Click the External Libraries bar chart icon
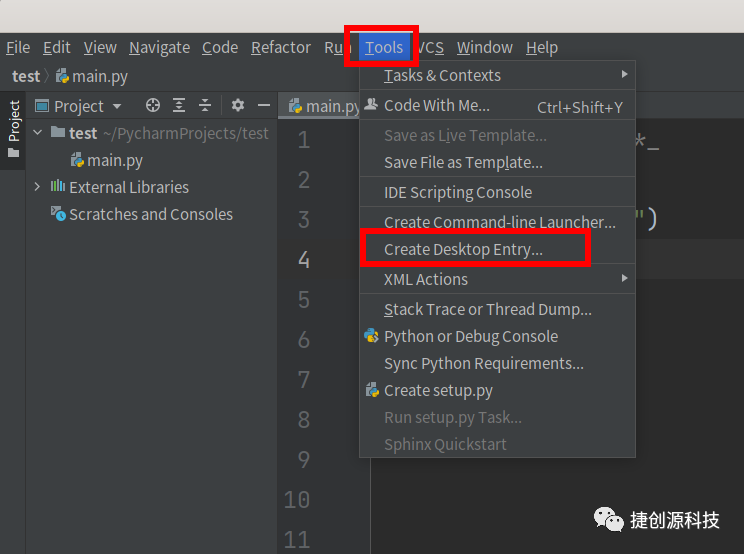744x554 pixels. pyautogui.click(x=58, y=186)
